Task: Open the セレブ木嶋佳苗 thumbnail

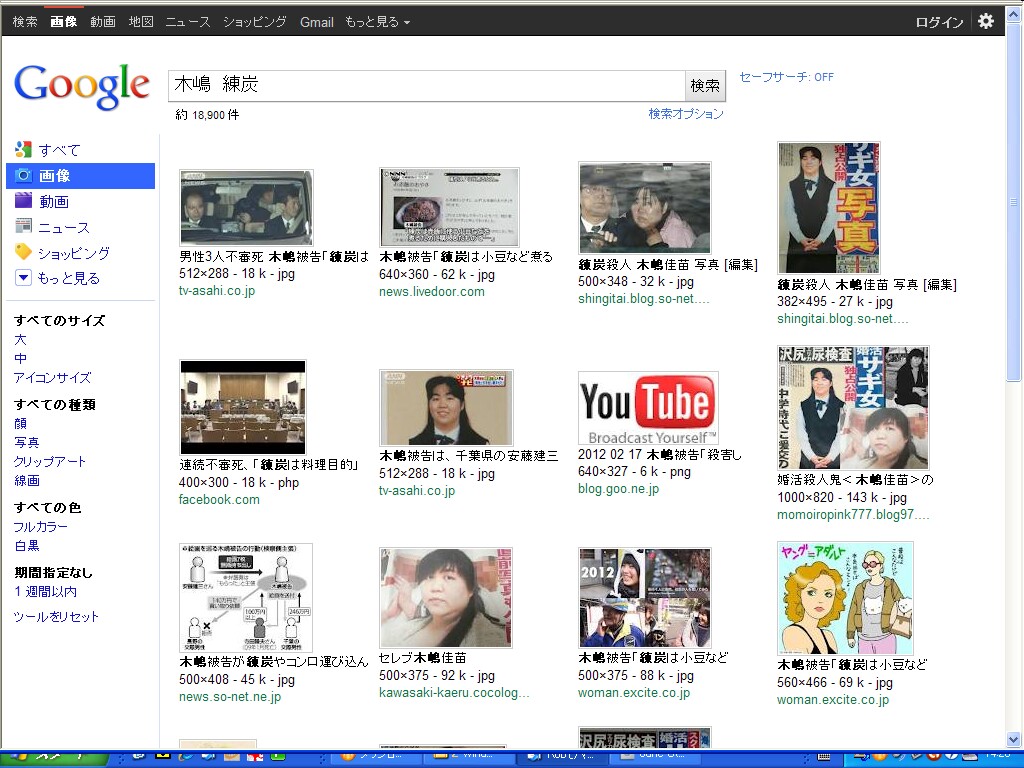Action: 446,598
